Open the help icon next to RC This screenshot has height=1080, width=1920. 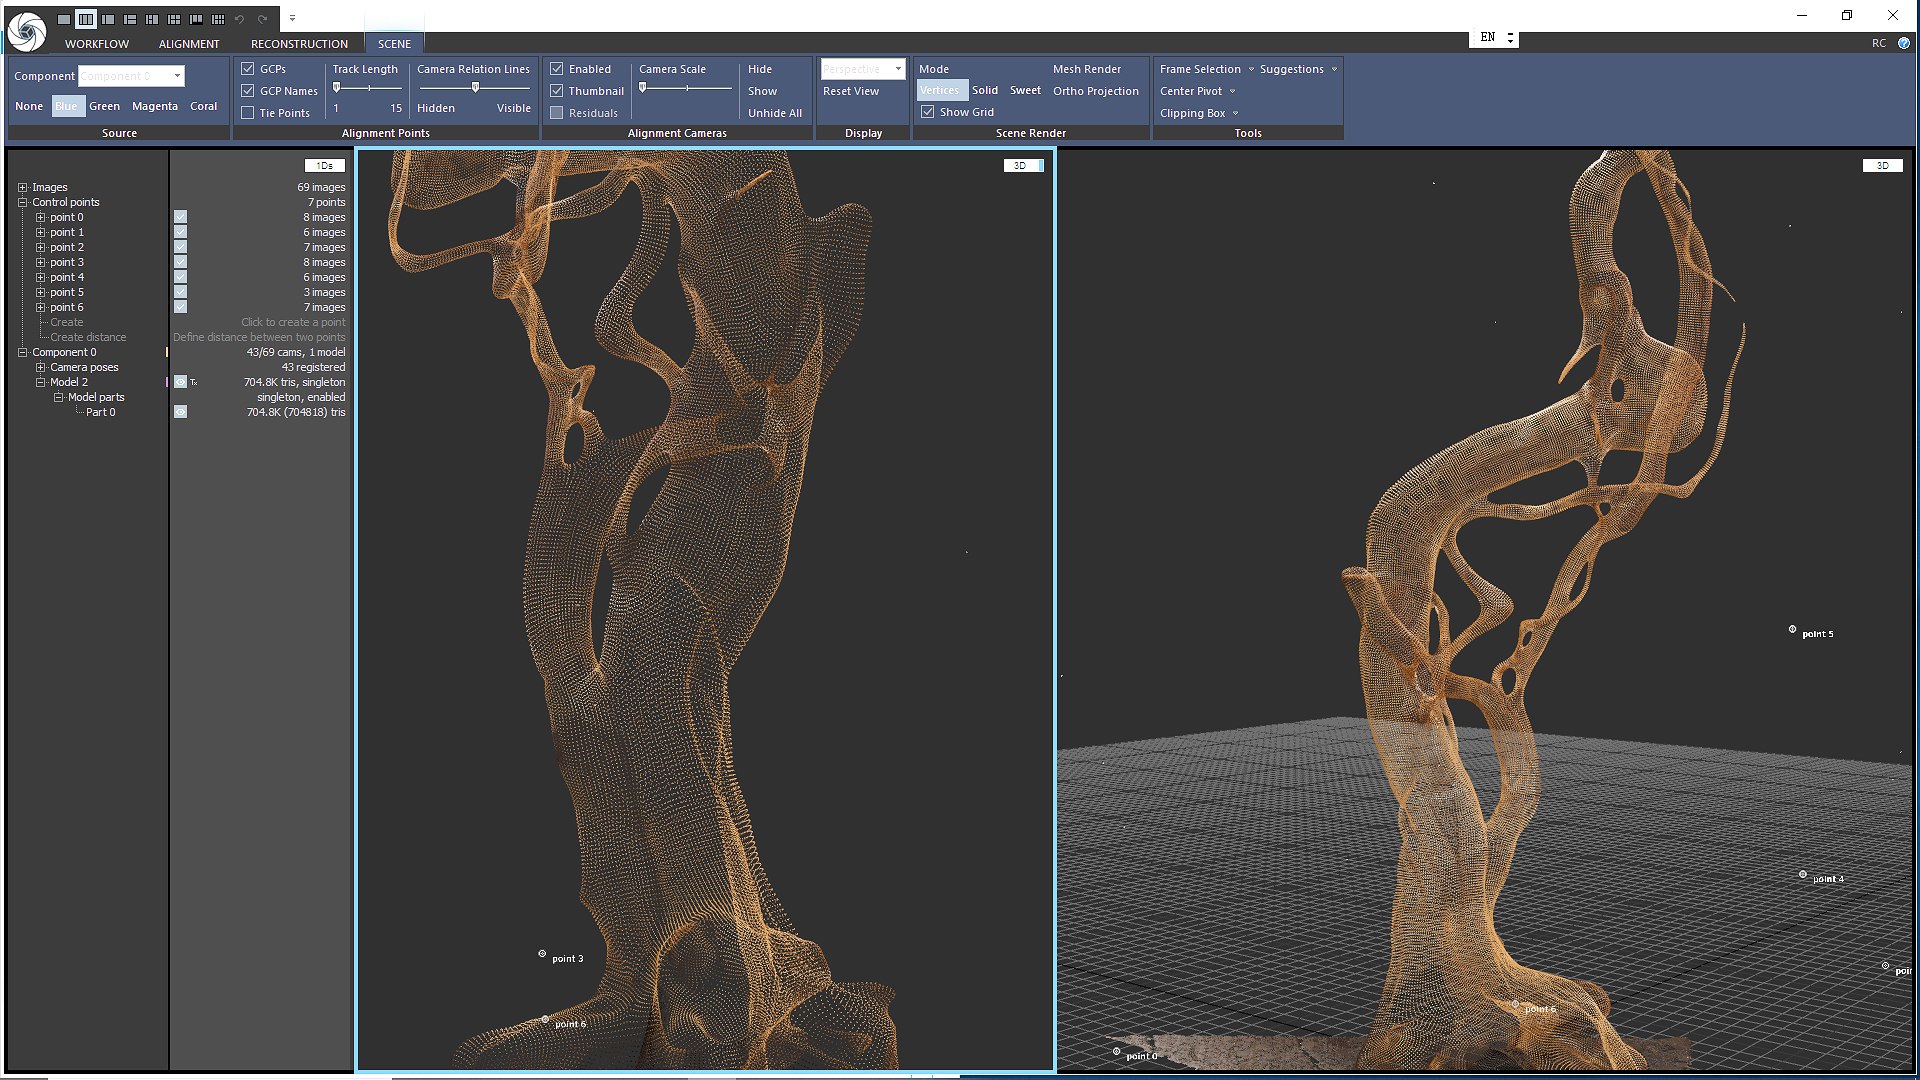(x=1904, y=43)
